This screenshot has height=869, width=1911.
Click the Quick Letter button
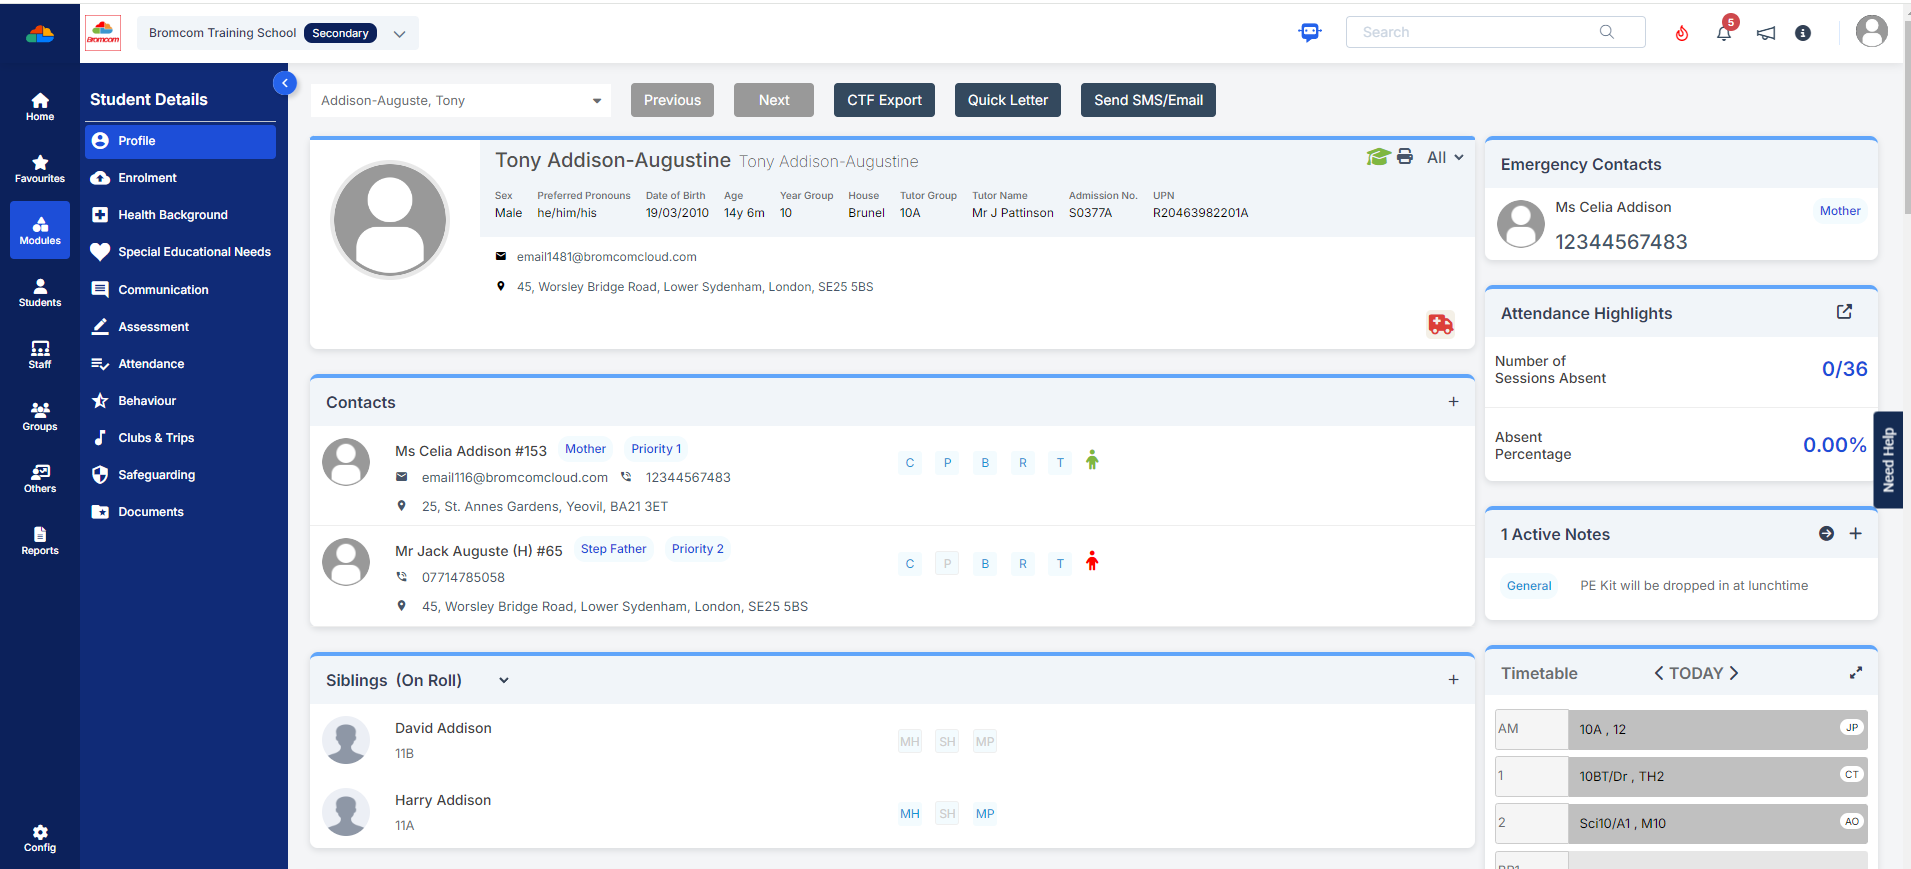click(1007, 100)
